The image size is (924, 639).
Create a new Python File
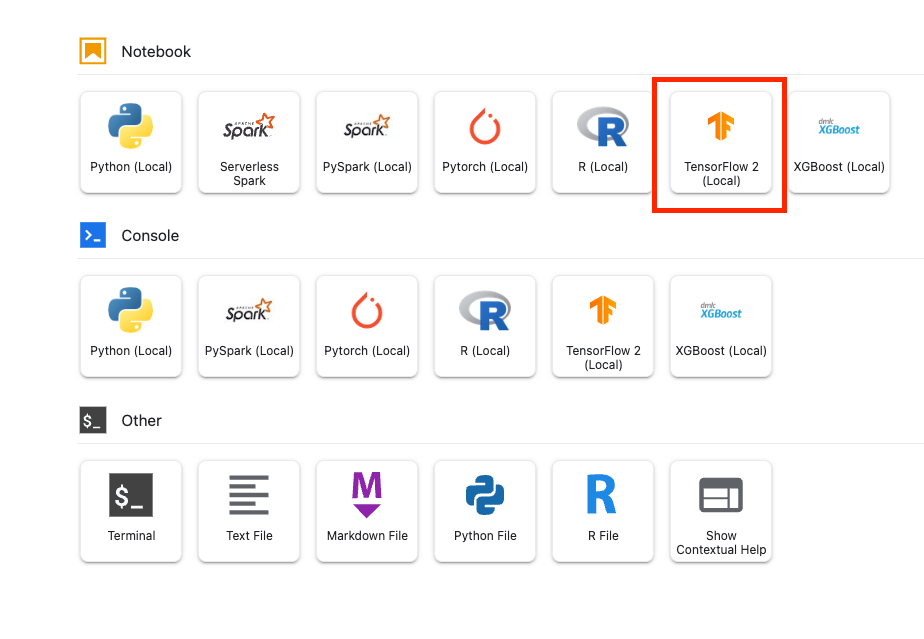485,510
